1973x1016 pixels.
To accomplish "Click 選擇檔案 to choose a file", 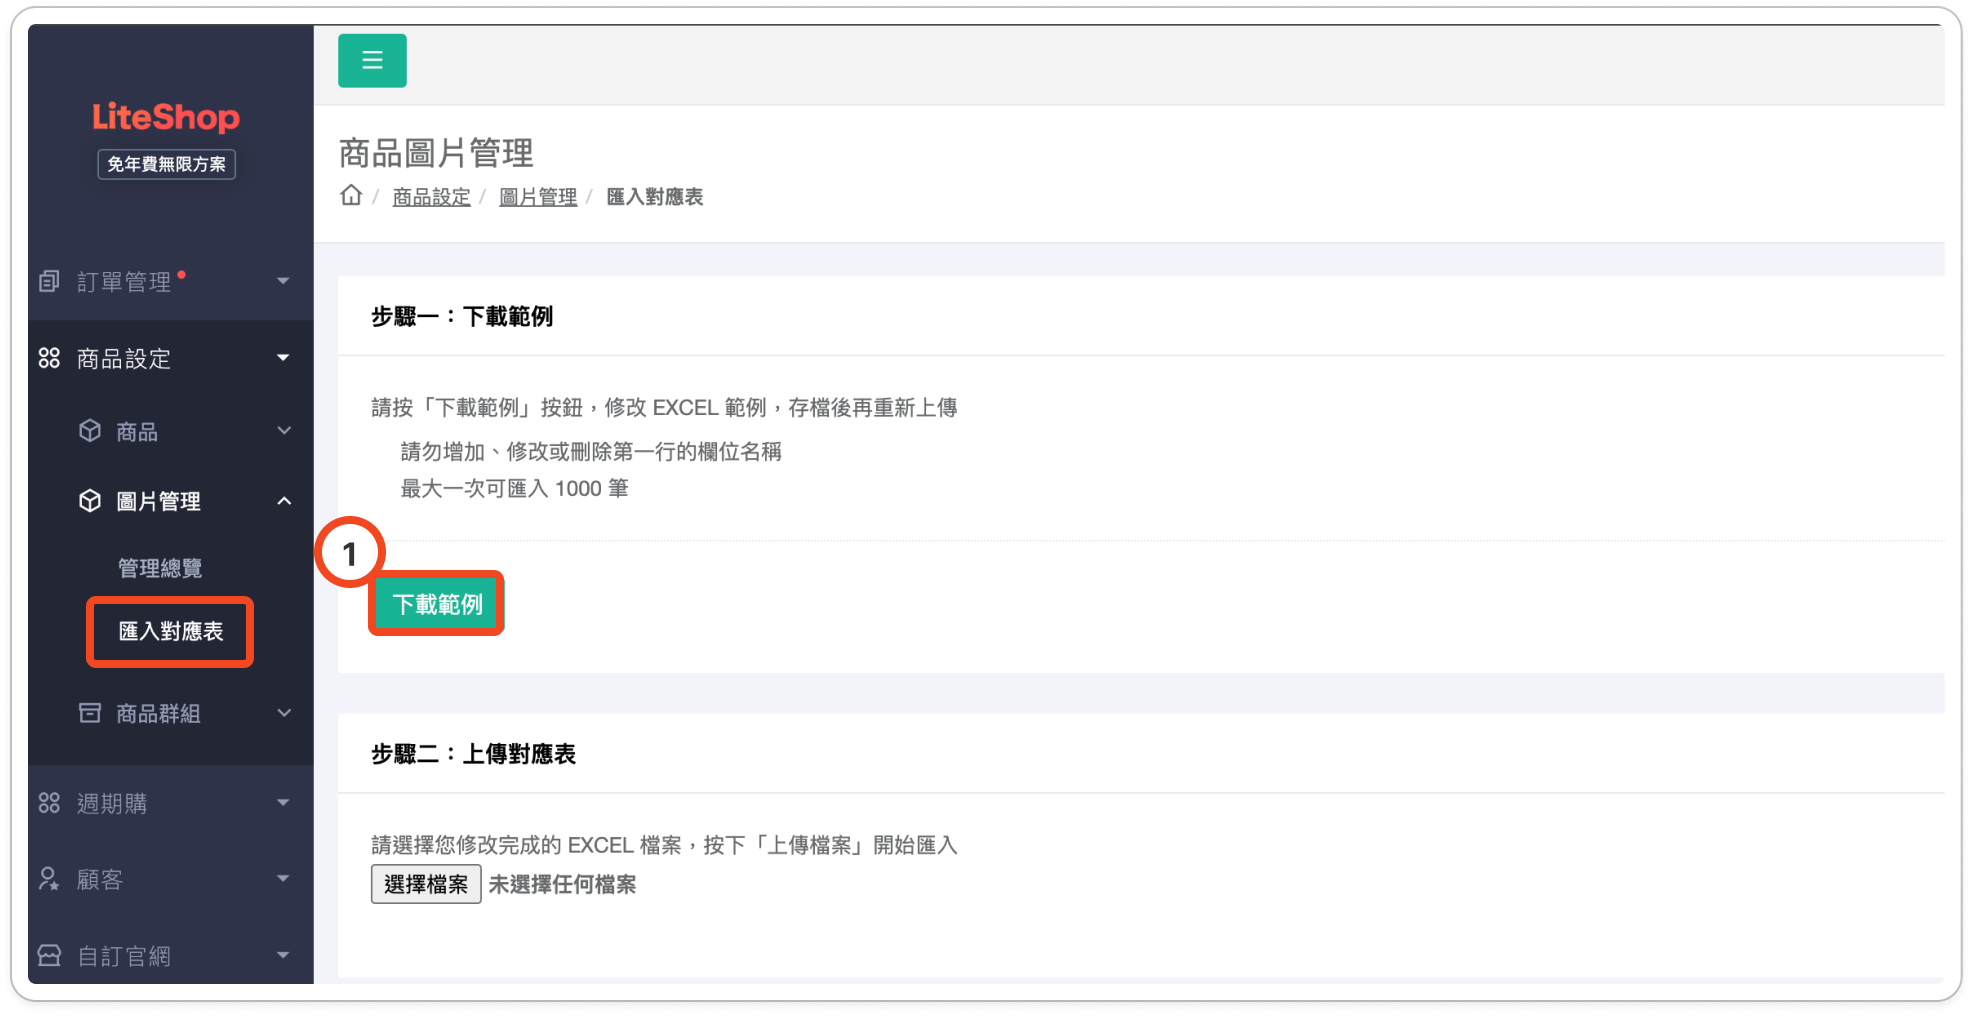I will 426,884.
